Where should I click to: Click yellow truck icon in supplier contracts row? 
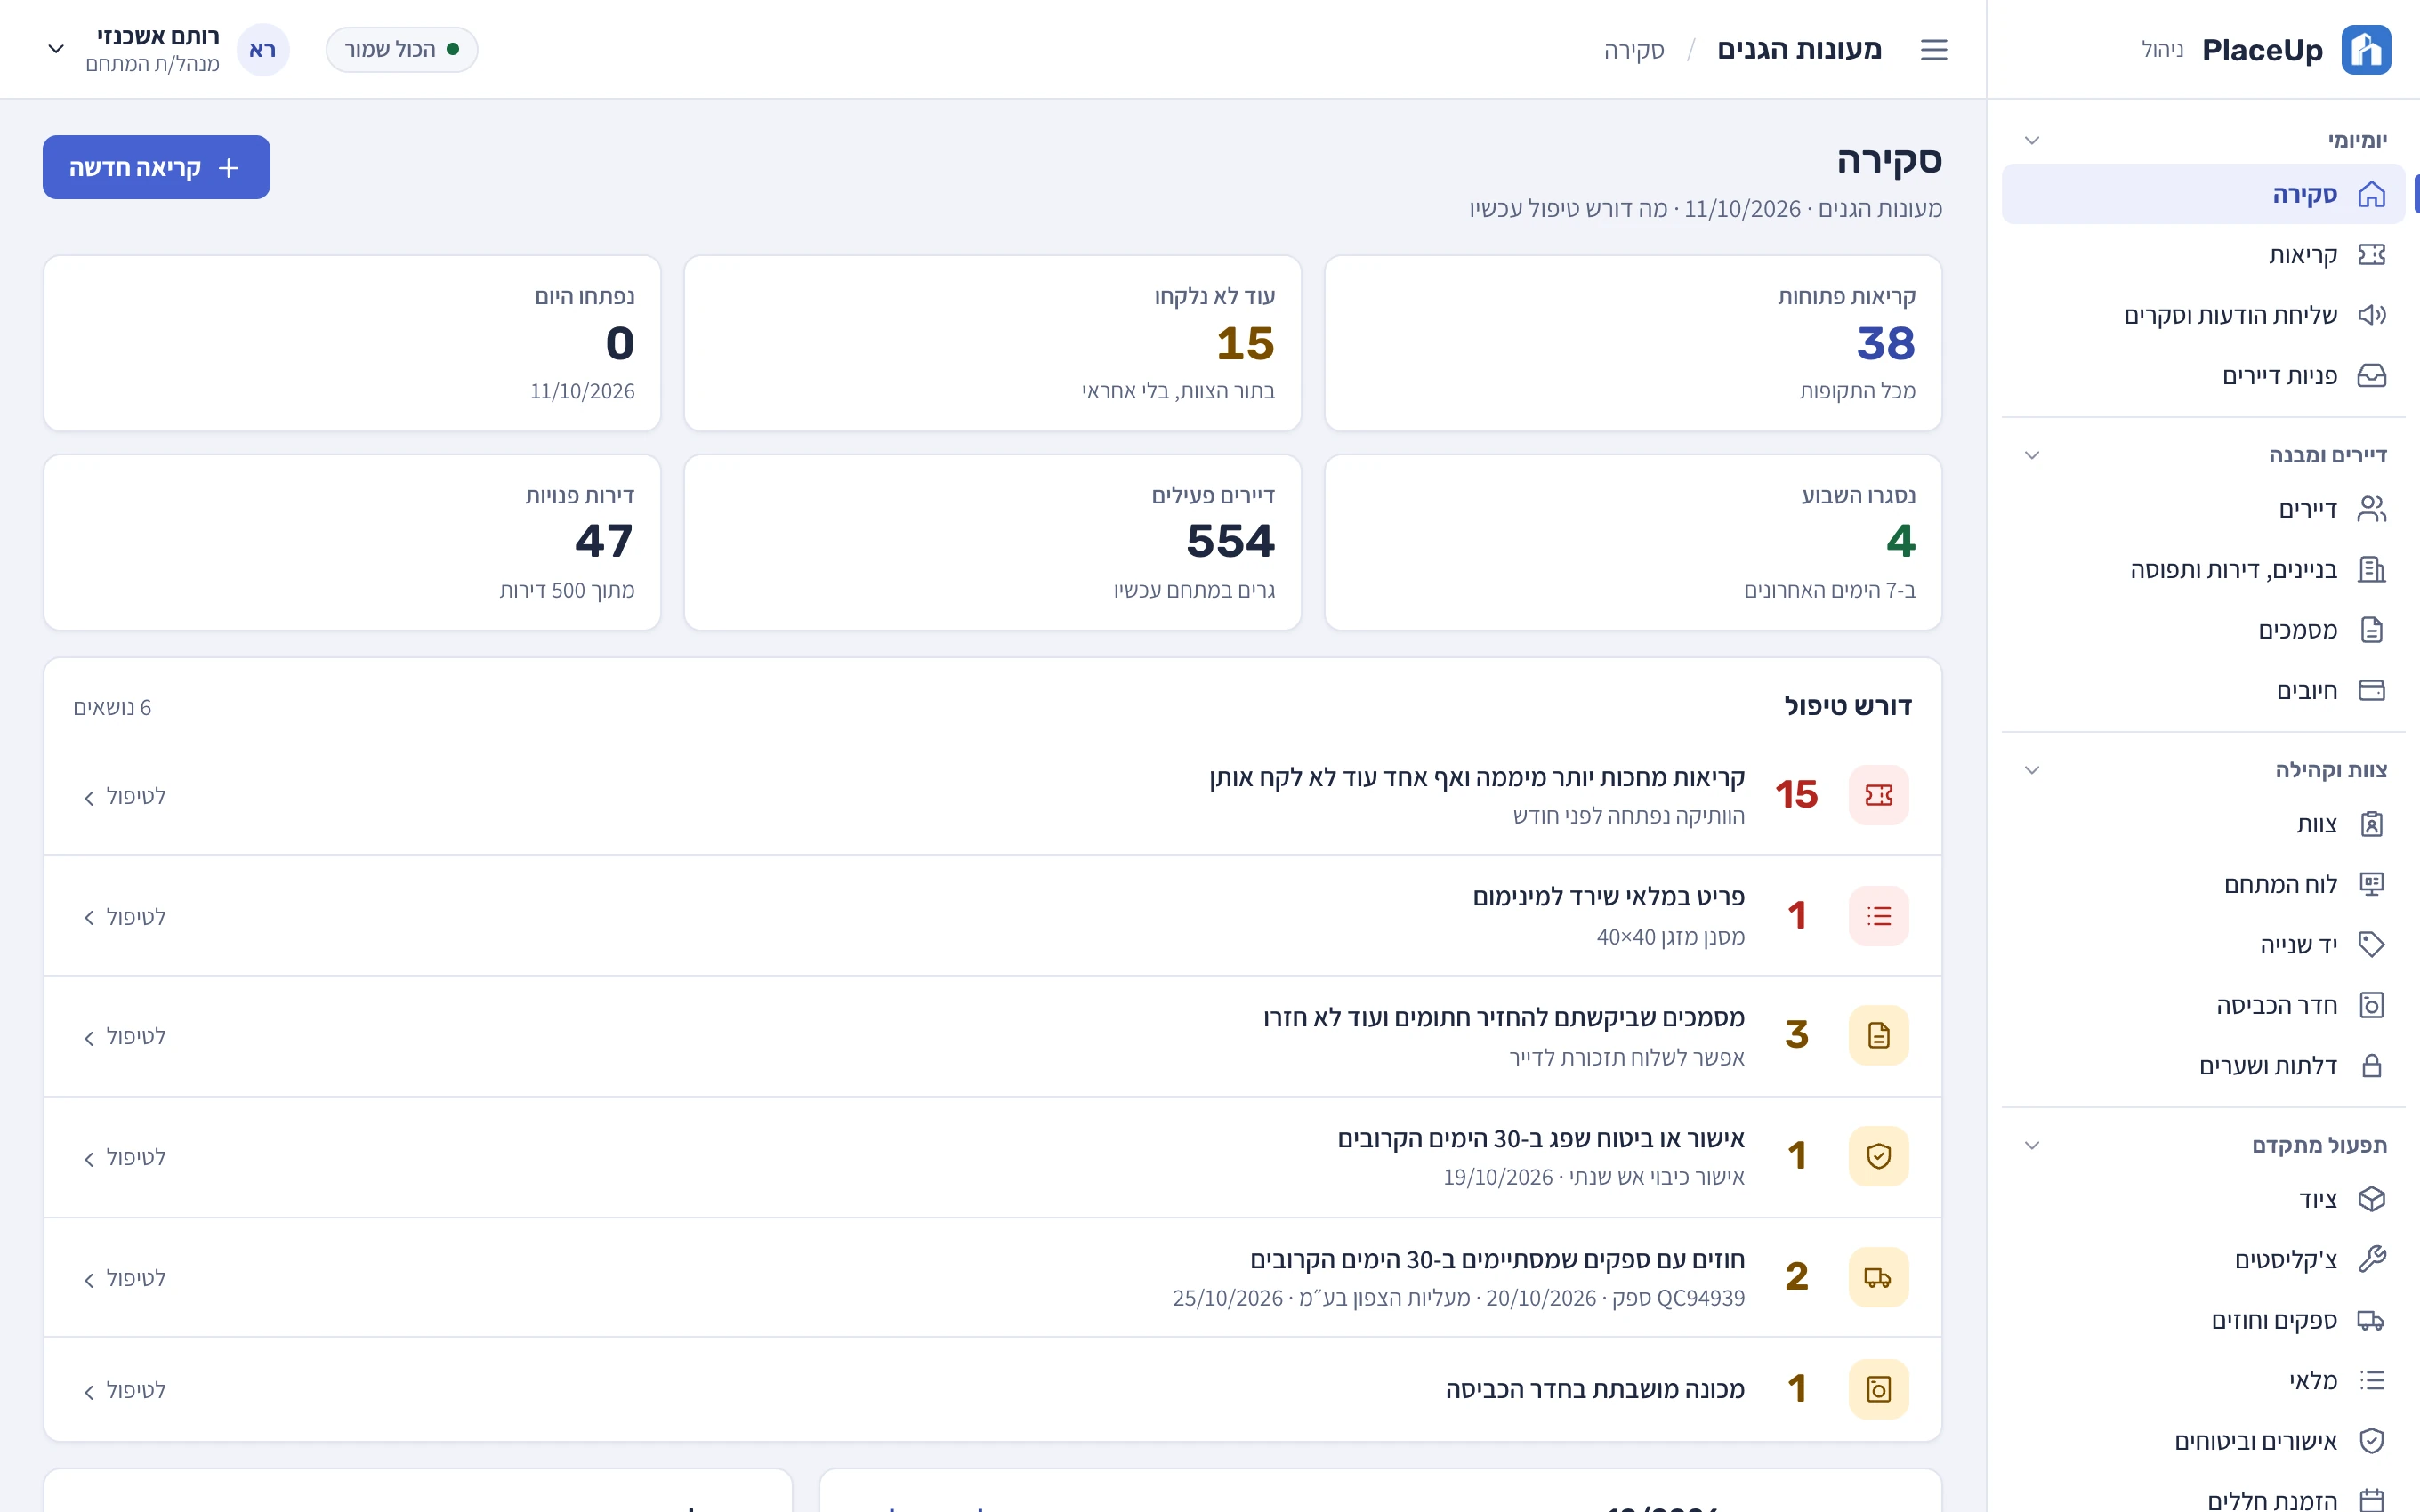click(1878, 1277)
